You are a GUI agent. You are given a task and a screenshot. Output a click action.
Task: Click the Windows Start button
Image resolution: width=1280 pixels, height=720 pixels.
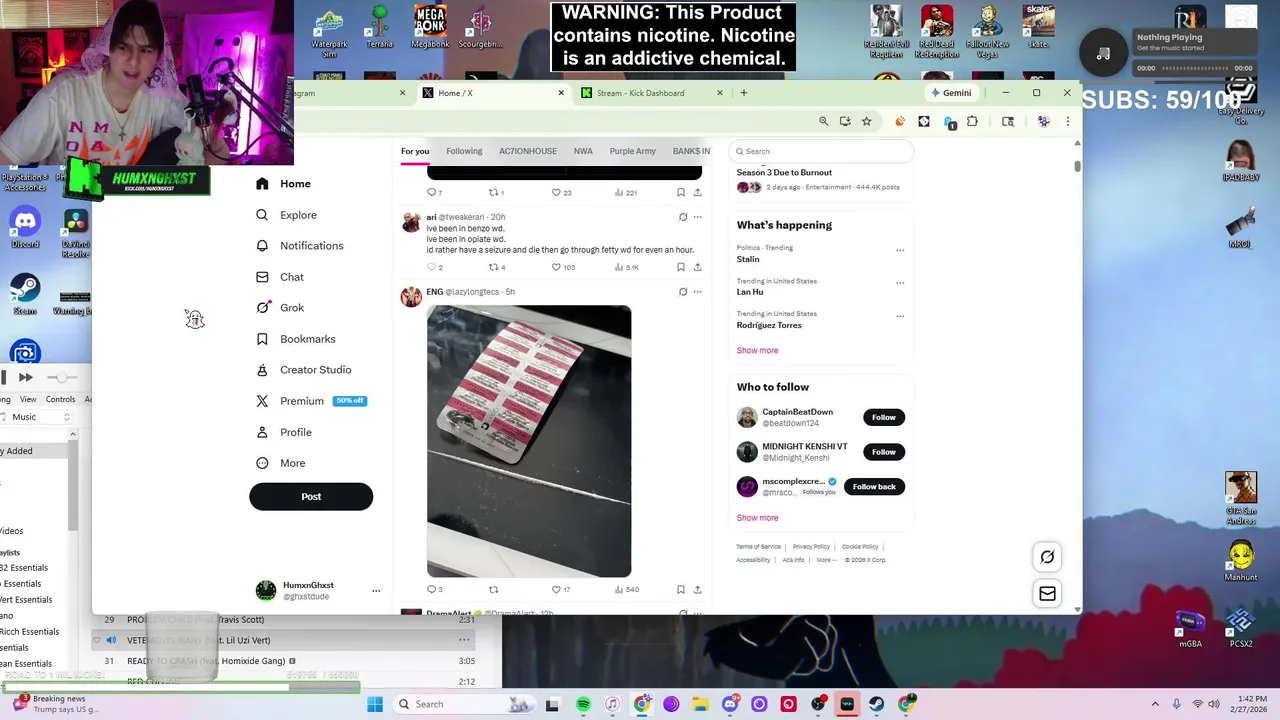(375, 704)
